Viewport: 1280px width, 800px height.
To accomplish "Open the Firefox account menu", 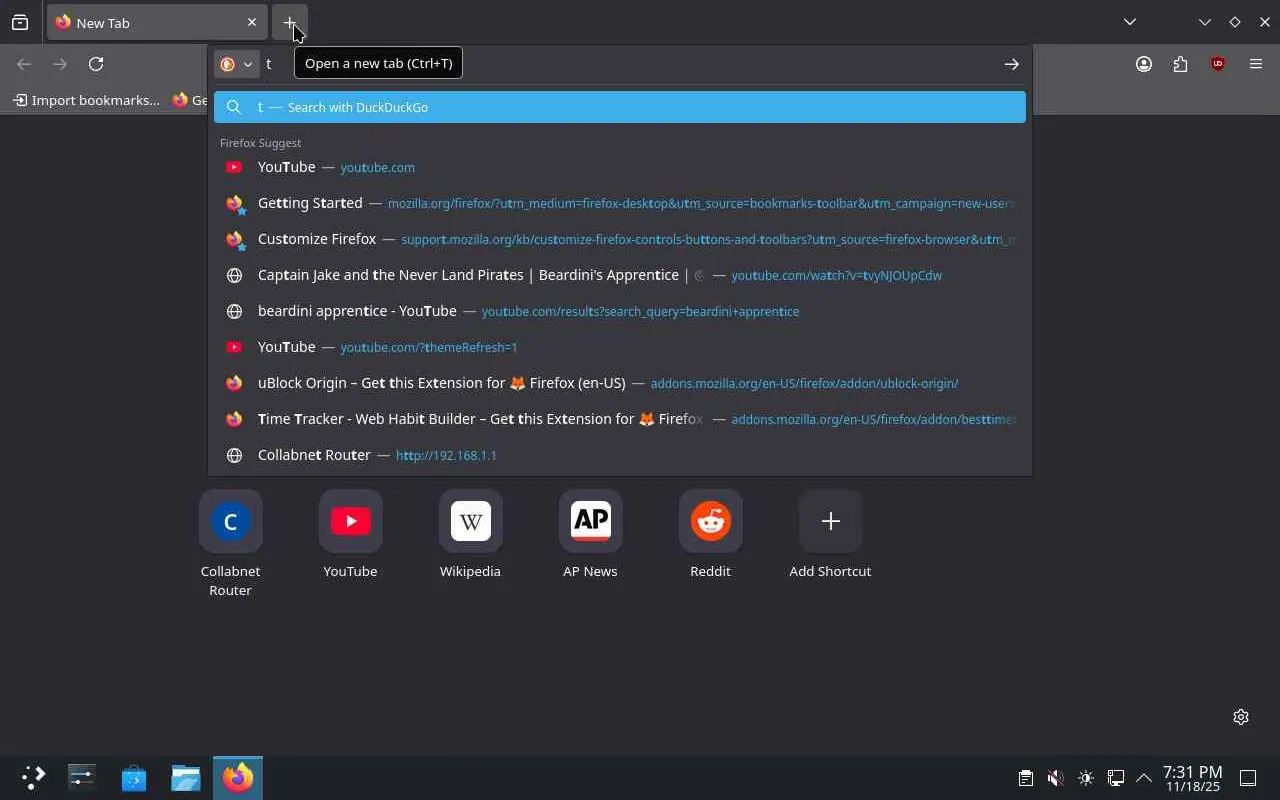I will pos(1144,64).
